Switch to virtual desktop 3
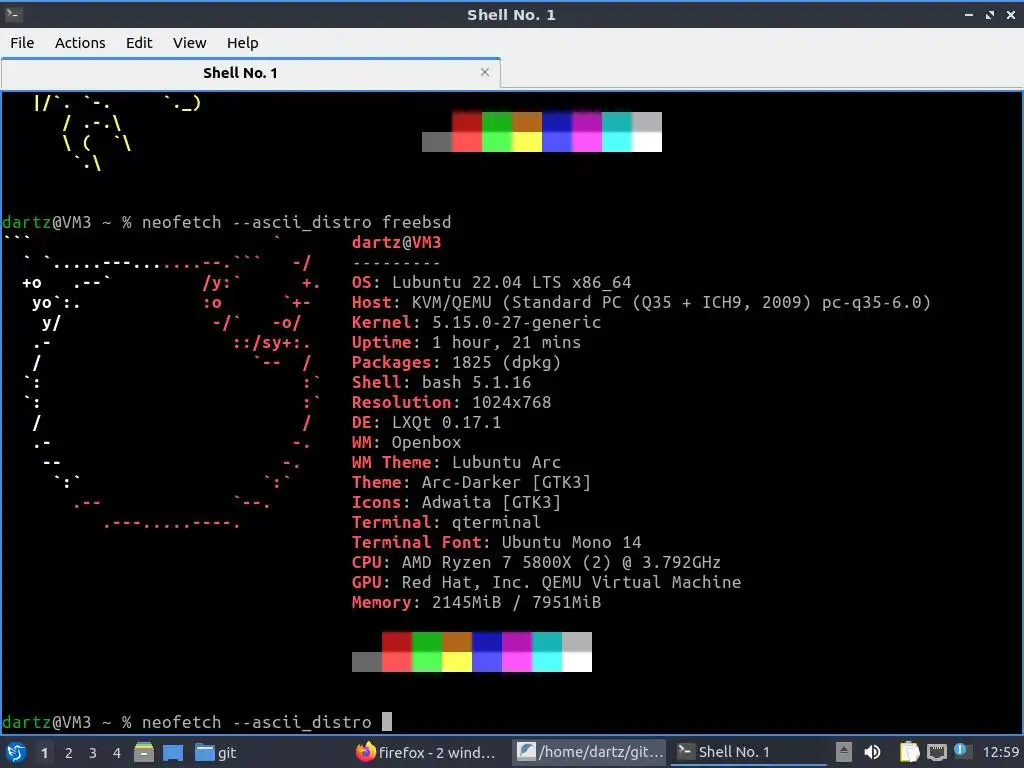The width and height of the screenshot is (1024, 768). 93,753
